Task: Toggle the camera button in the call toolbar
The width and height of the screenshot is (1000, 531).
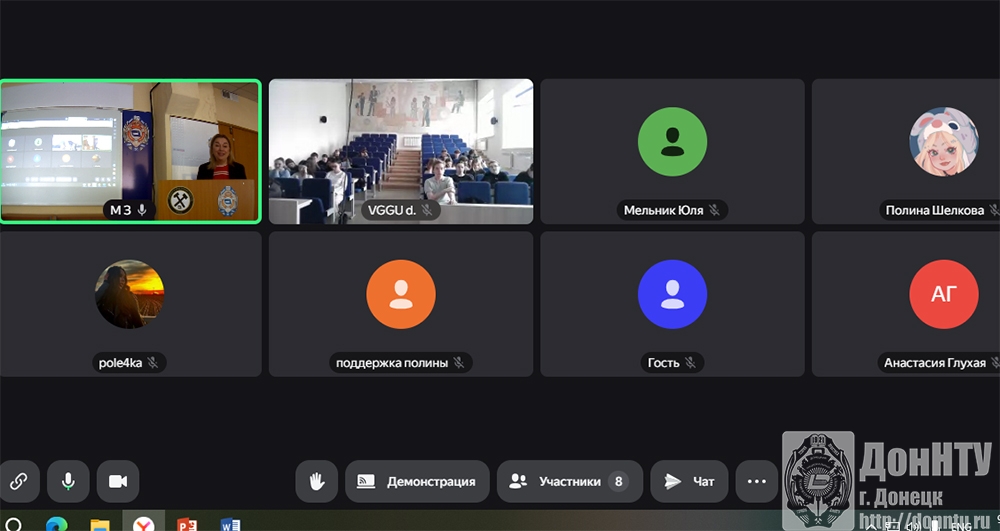Action: click(118, 481)
